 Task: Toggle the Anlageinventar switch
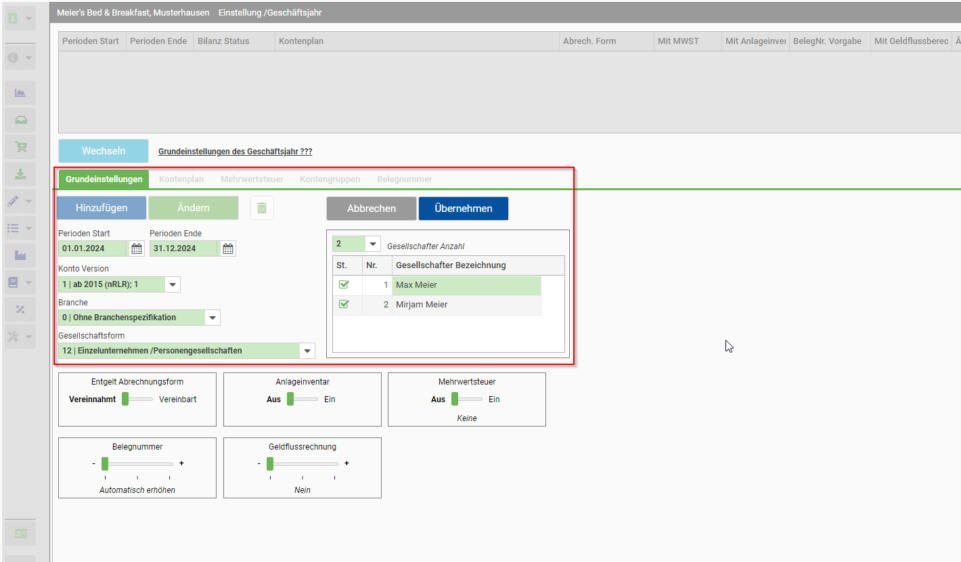click(x=302, y=399)
